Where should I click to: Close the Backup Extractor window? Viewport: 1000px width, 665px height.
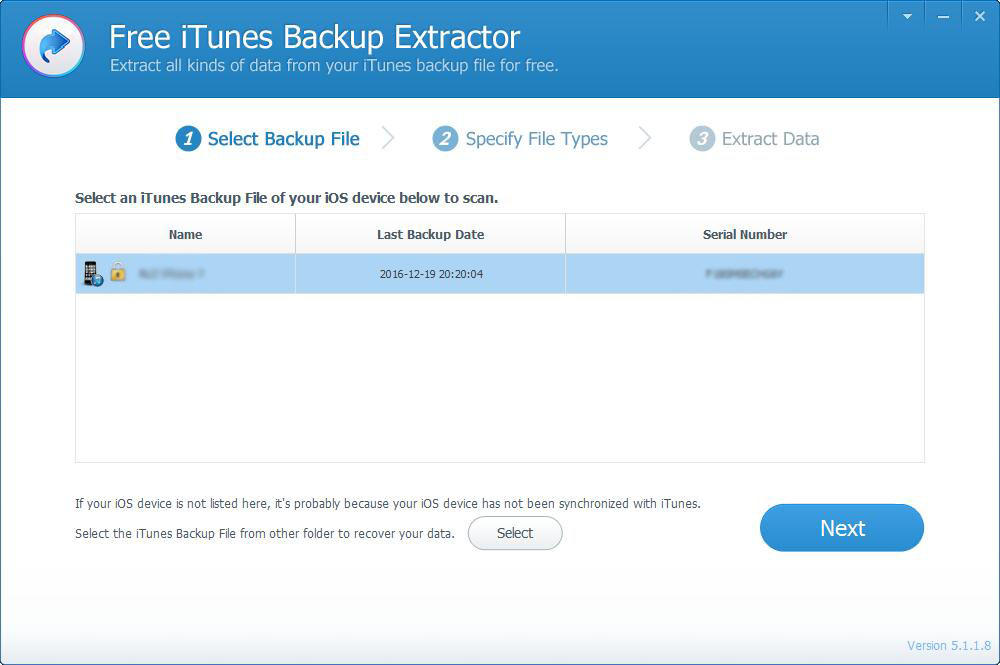pyautogui.click(x=980, y=17)
